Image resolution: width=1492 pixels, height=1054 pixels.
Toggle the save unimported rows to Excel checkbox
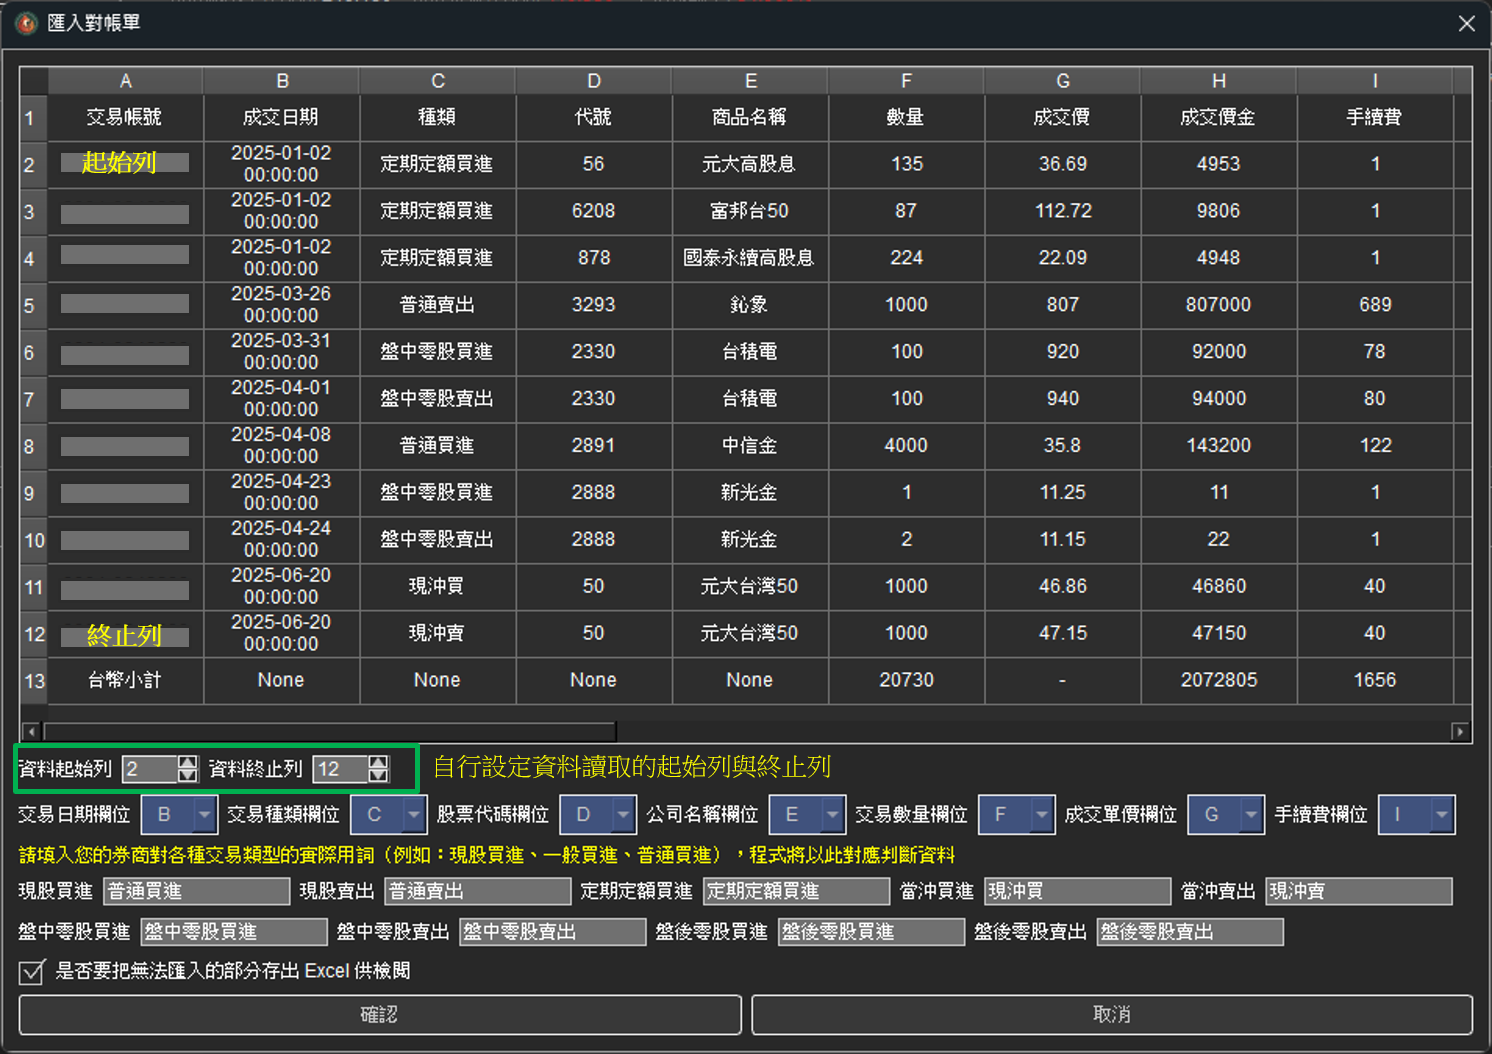point(32,972)
